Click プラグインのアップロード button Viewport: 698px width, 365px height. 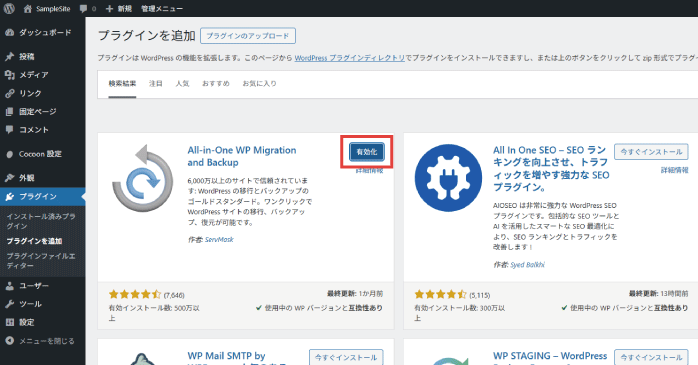click(248, 36)
